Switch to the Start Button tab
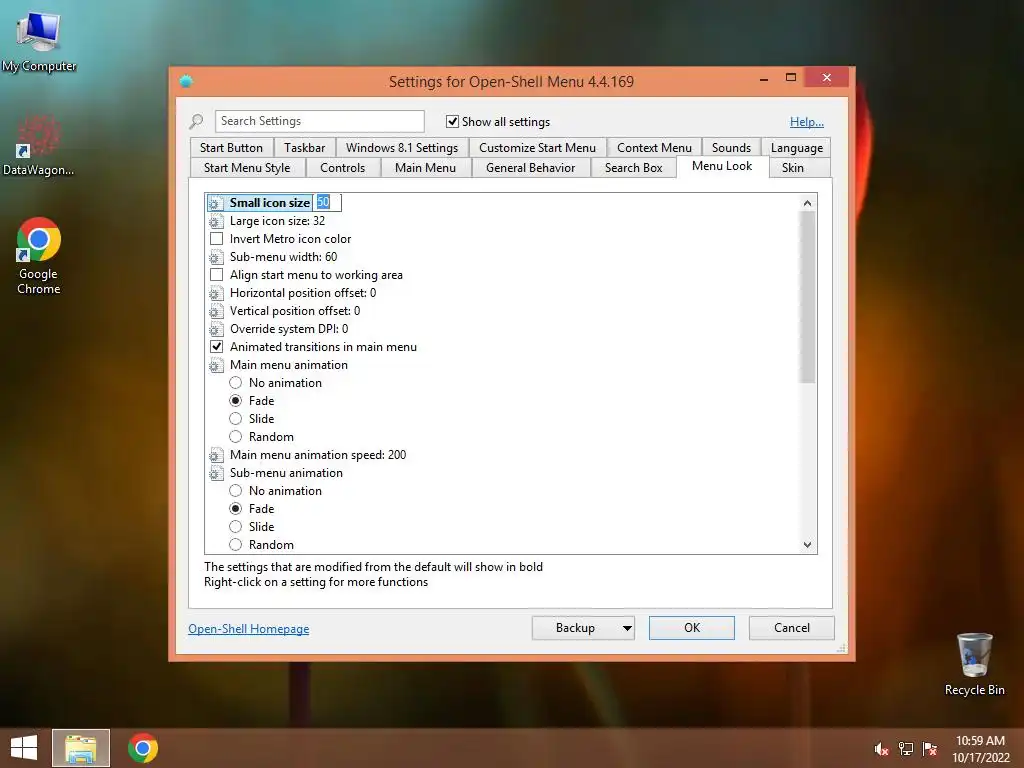 point(231,148)
